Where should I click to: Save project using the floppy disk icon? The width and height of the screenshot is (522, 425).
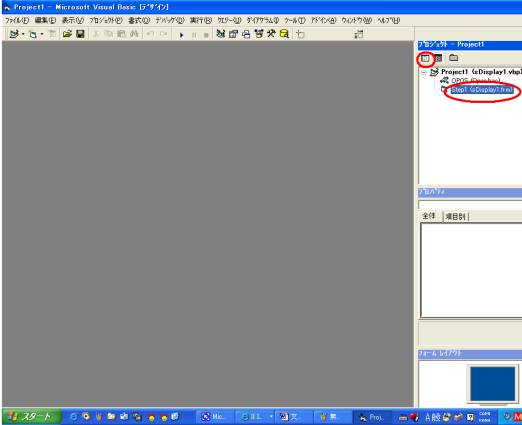point(80,34)
